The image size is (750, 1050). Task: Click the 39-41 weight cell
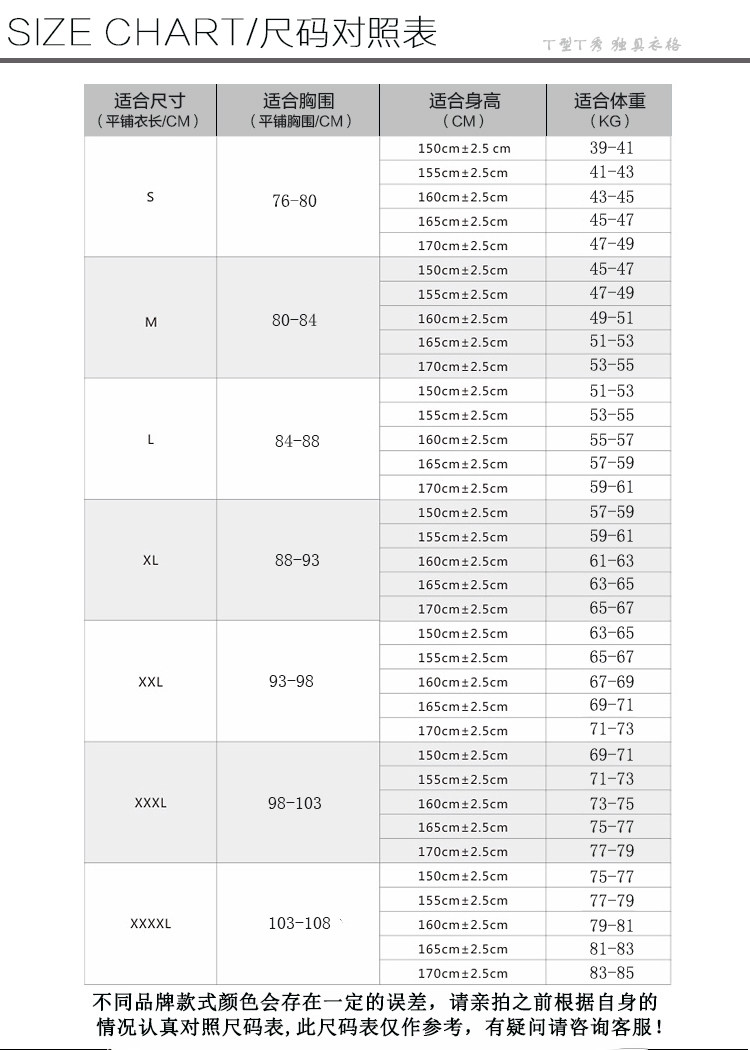609,148
